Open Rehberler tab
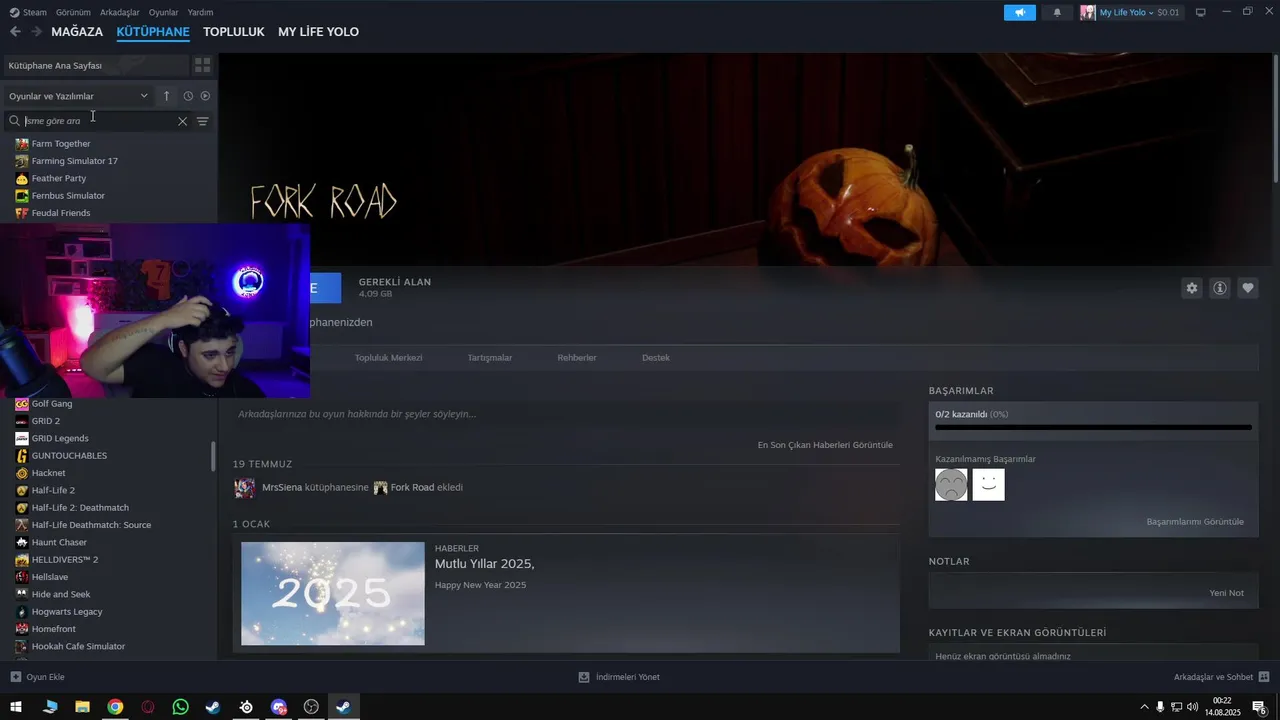The width and height of the screenshot is (1280, 720). tap(577, 358)
